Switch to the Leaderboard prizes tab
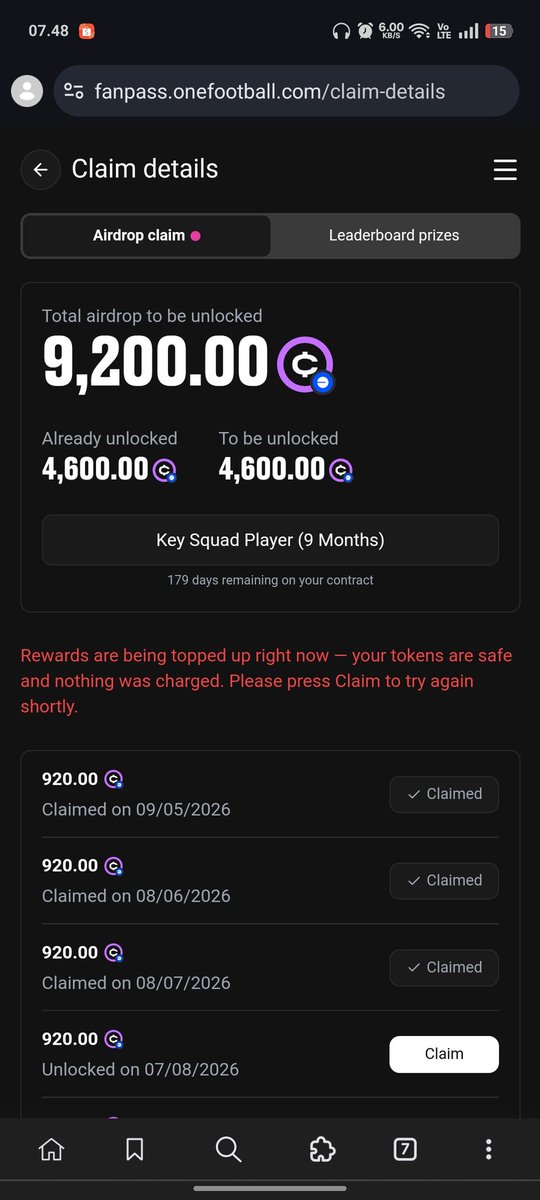Image resolution: width=540 pixels, height=1200 pixels. 394,236
